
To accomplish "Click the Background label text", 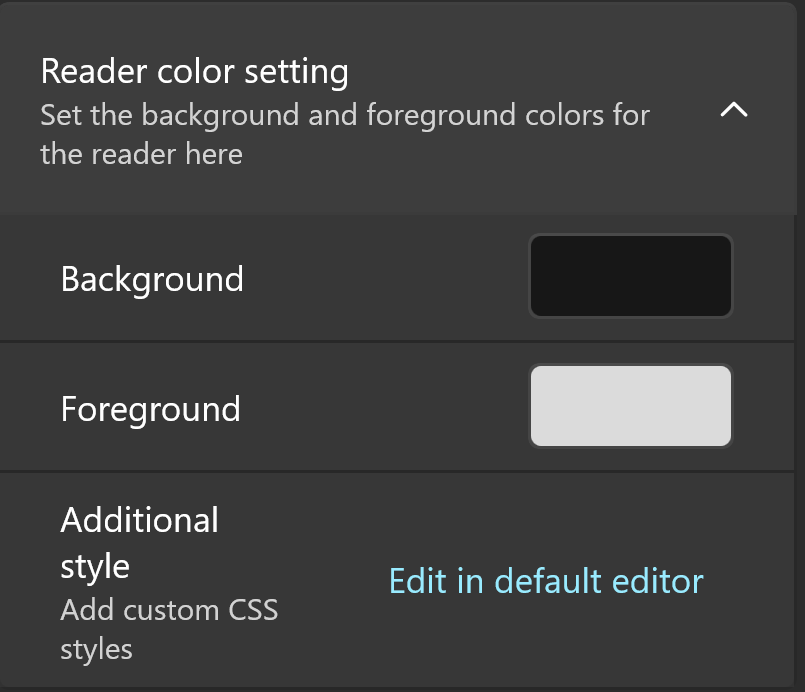I will point(152,279).
